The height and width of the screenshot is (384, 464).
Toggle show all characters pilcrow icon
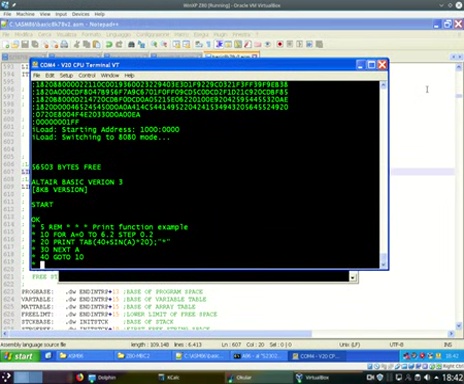click(209, 44)
